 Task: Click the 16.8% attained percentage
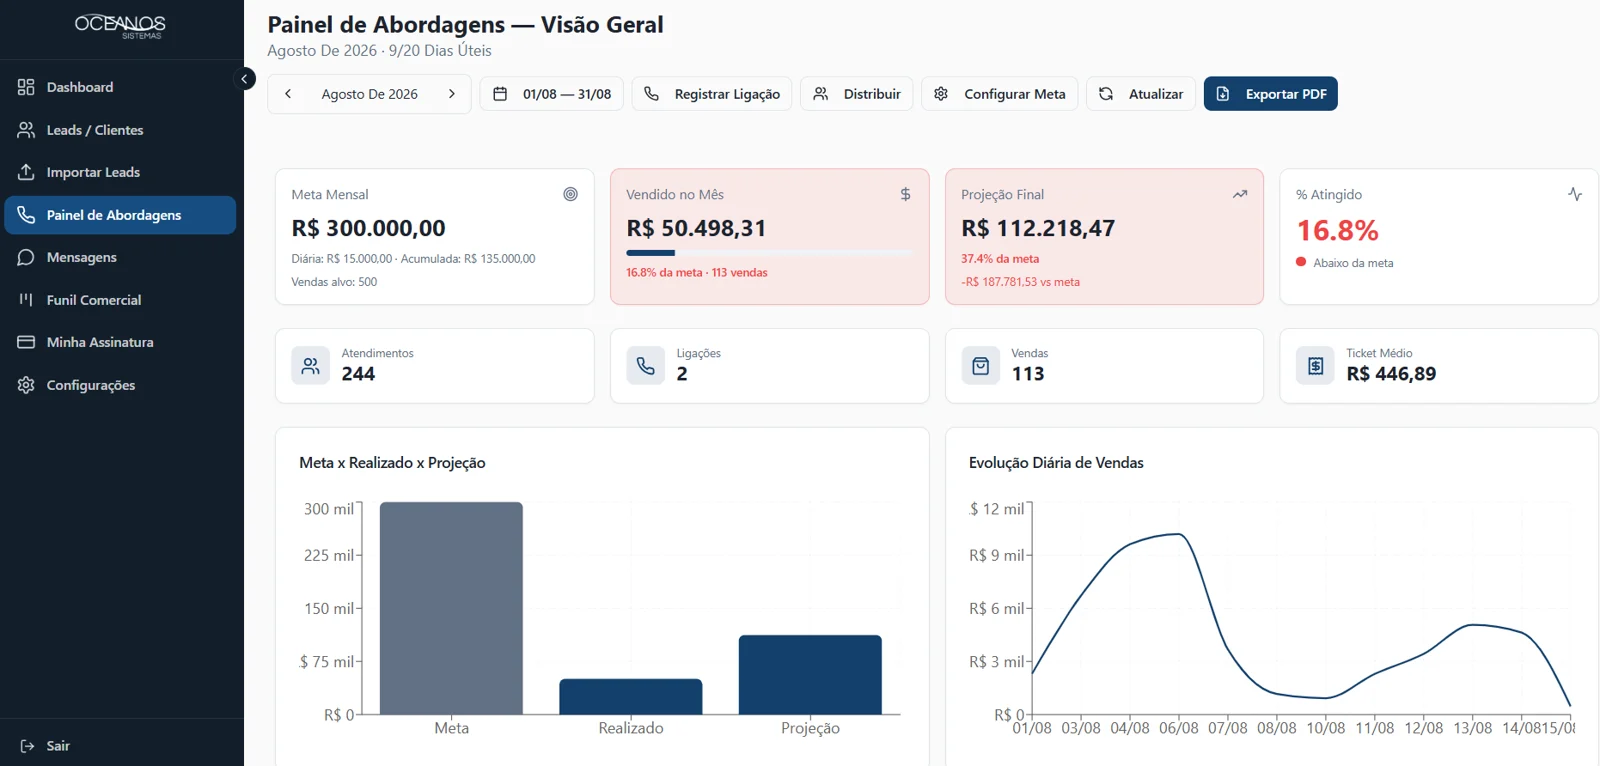pyautogui.click(x=1337, y=231)
